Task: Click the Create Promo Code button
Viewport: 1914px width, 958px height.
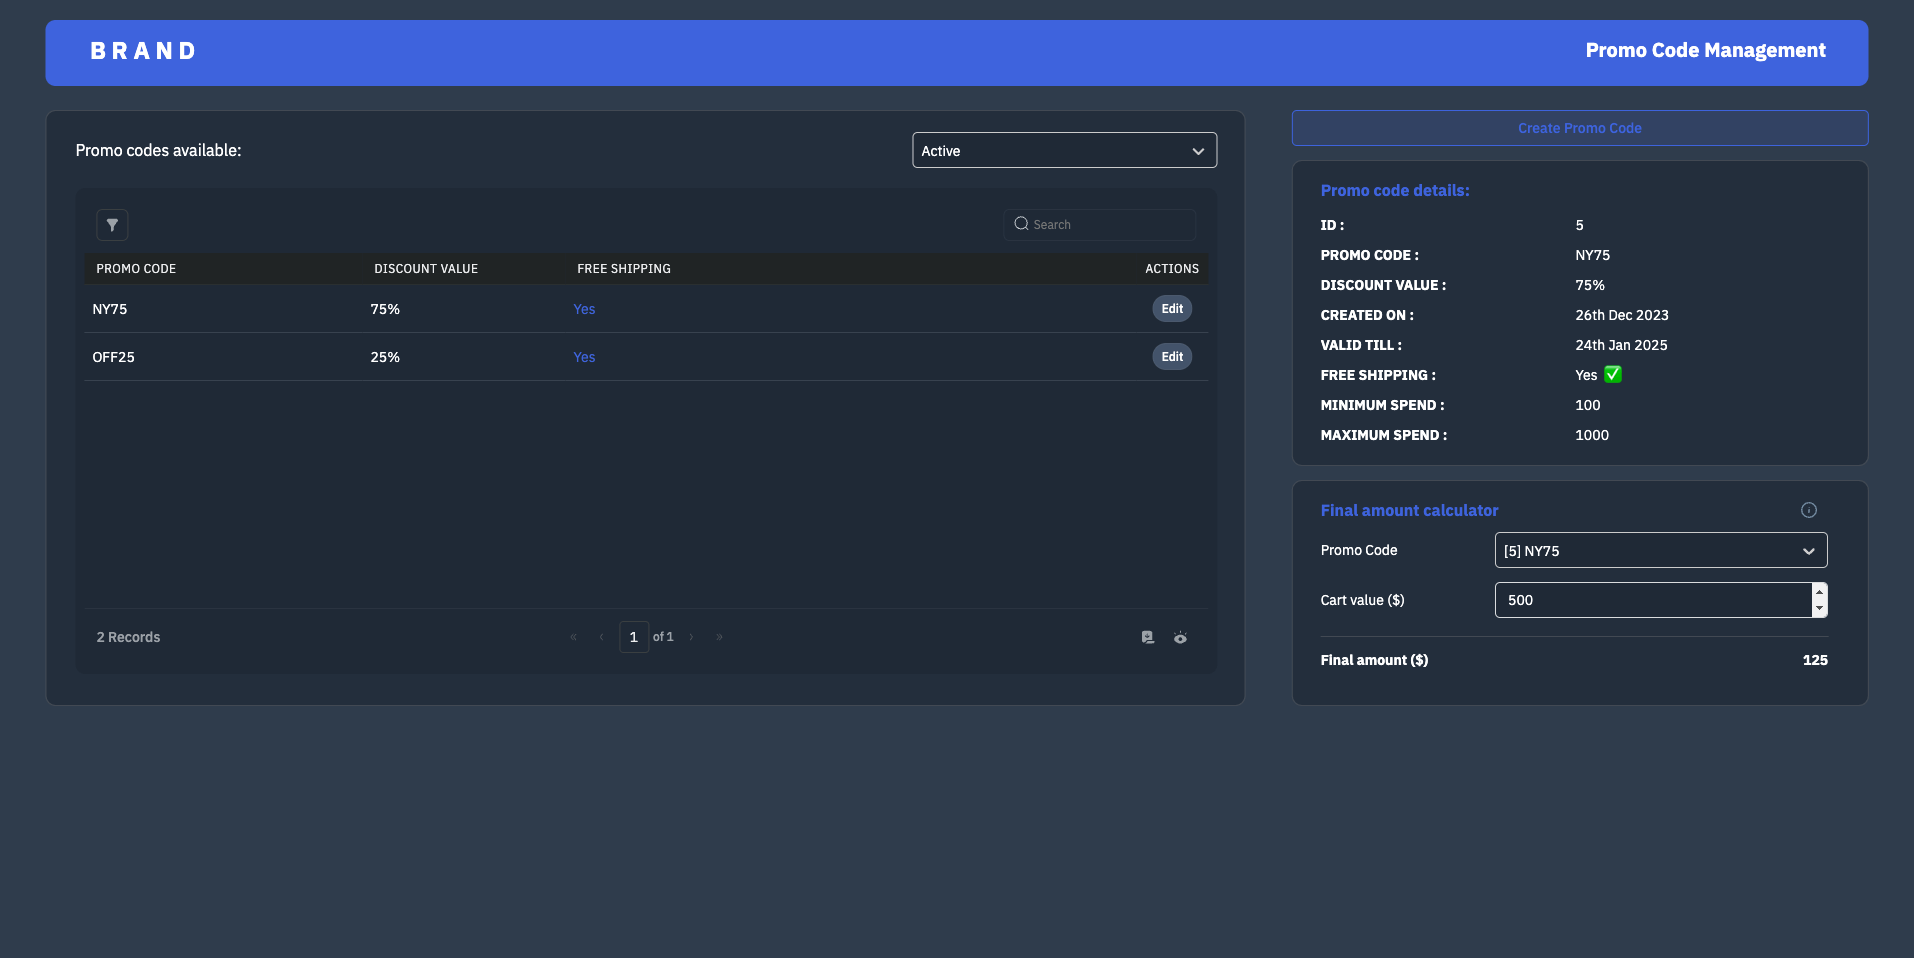Action: tap(1579, 128)
